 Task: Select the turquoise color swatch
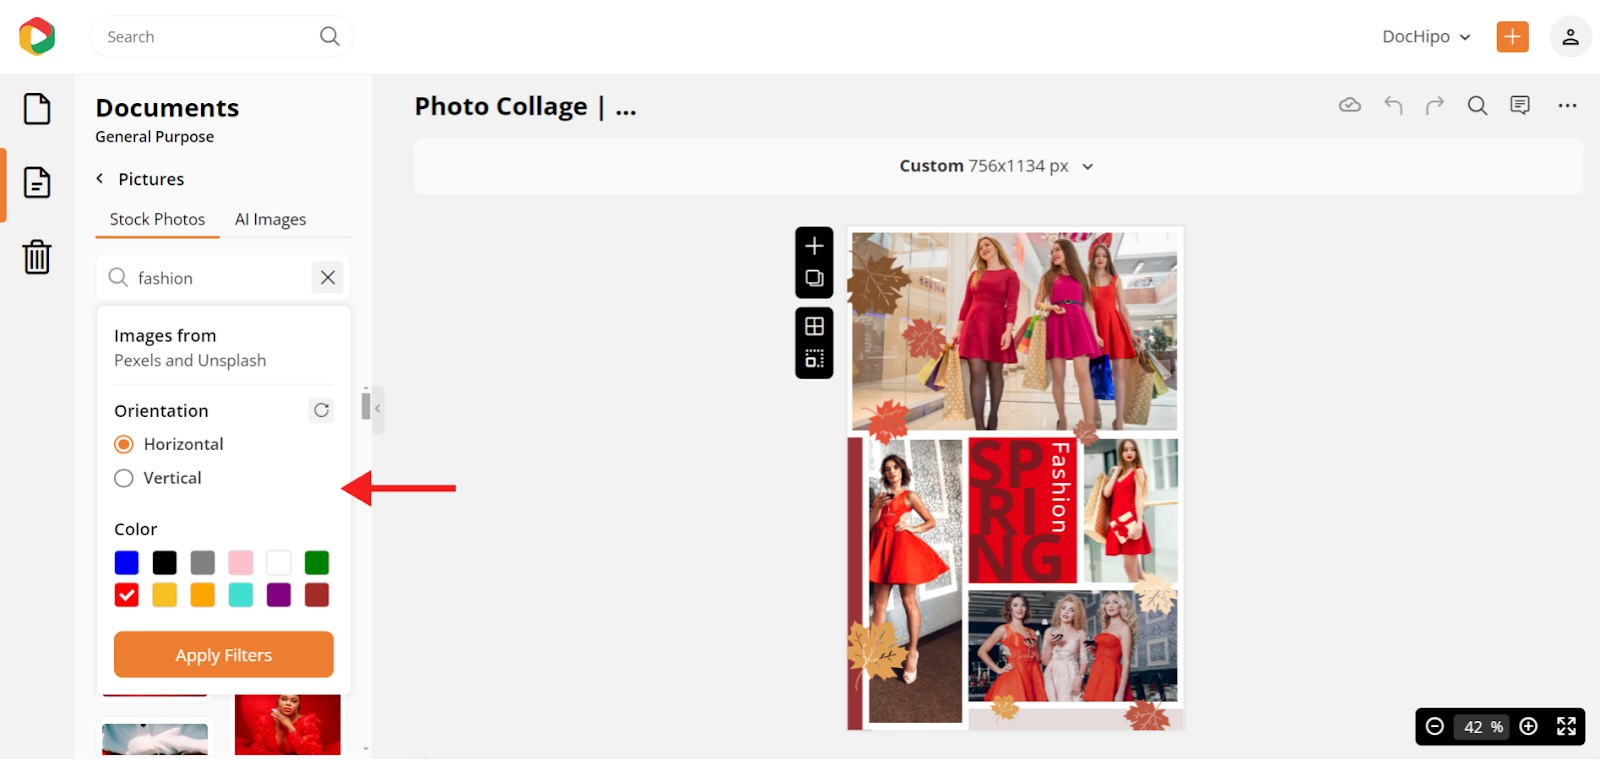240,595
